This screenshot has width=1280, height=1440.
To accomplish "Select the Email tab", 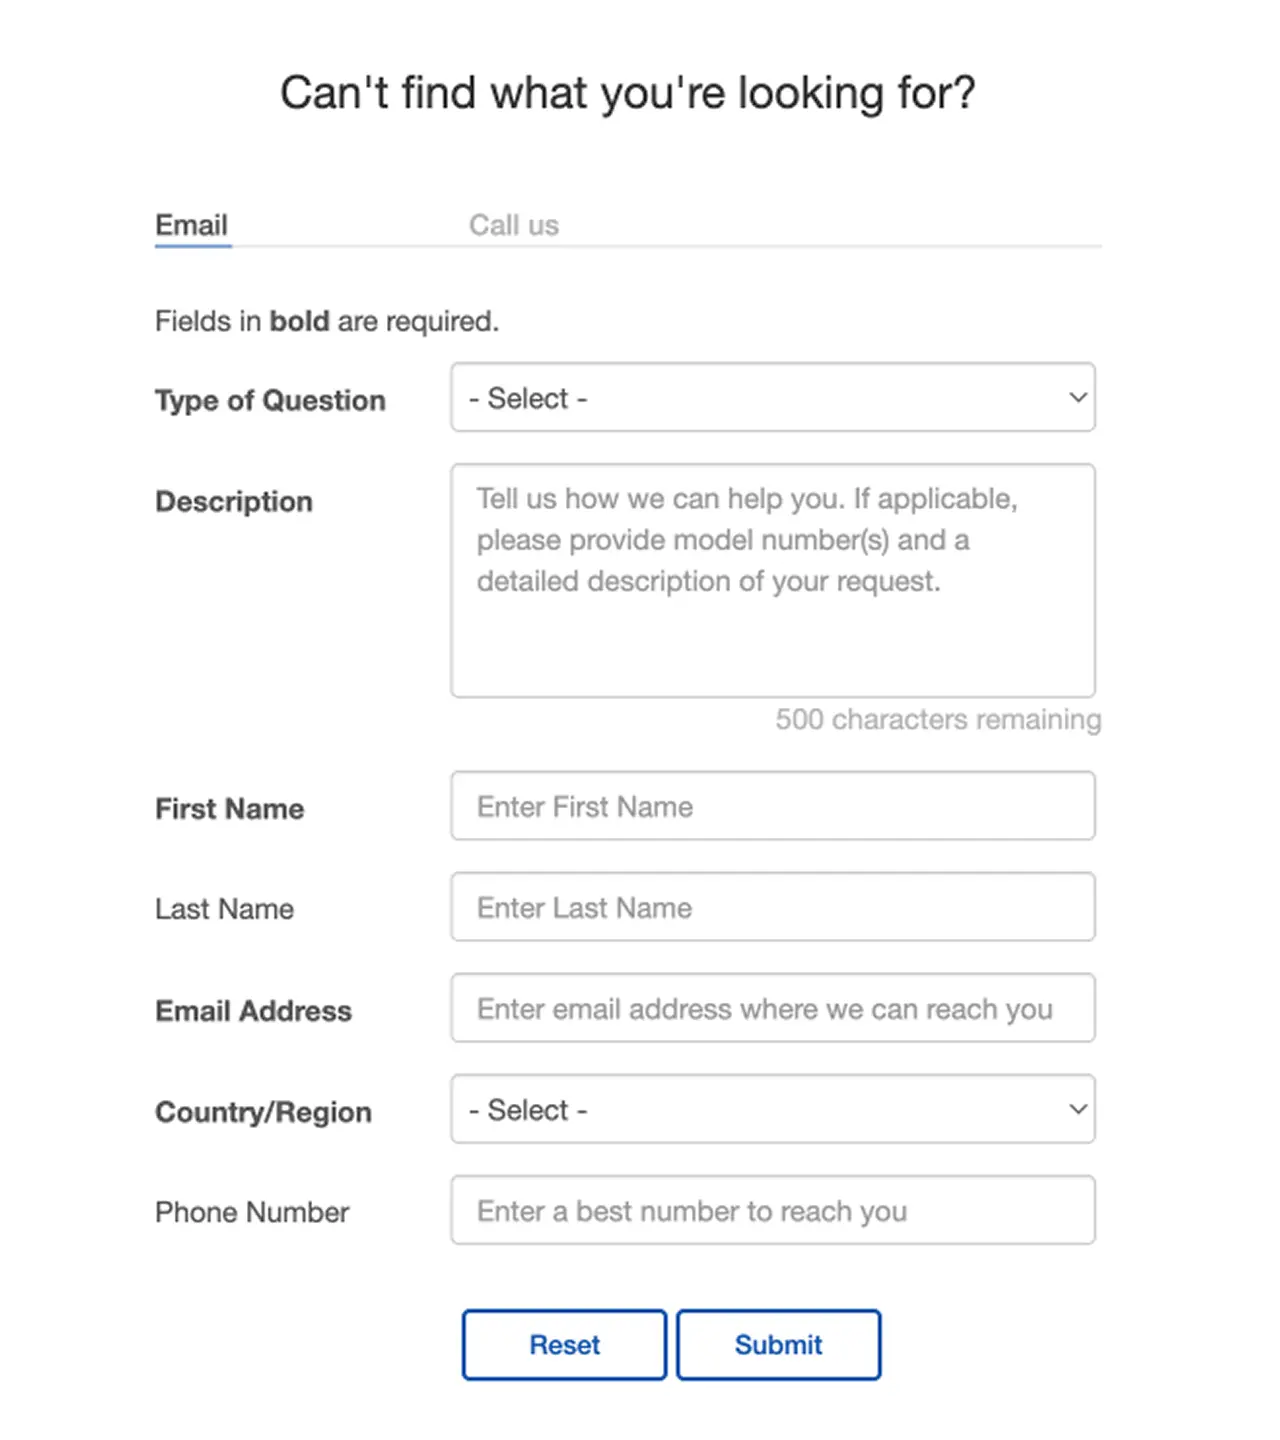I will 191,224.
